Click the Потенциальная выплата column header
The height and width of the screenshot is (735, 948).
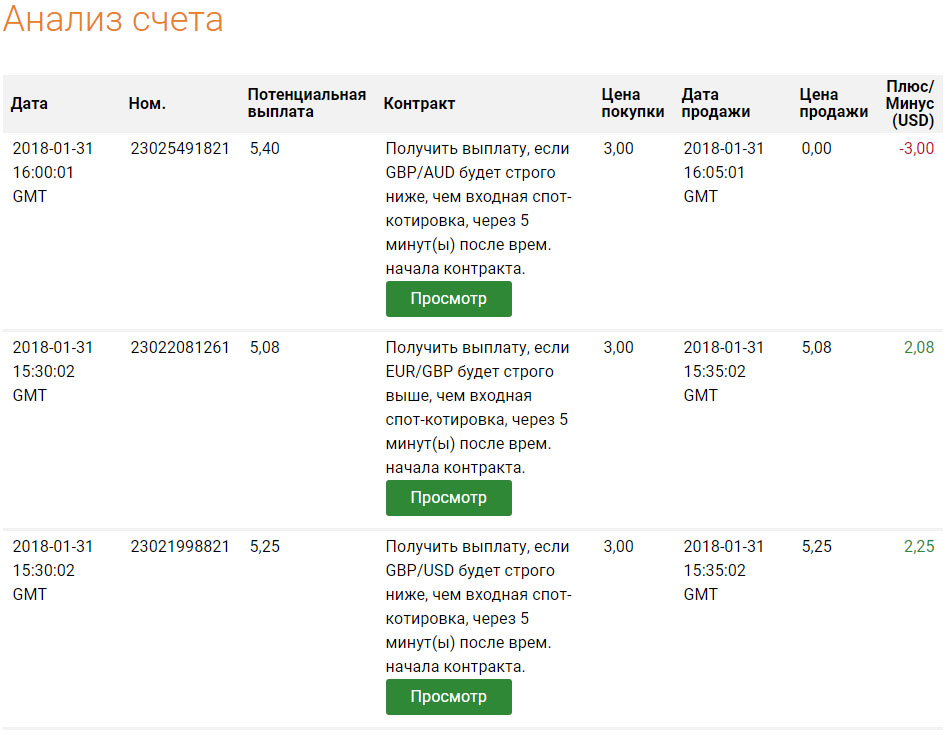click(307, 103)
